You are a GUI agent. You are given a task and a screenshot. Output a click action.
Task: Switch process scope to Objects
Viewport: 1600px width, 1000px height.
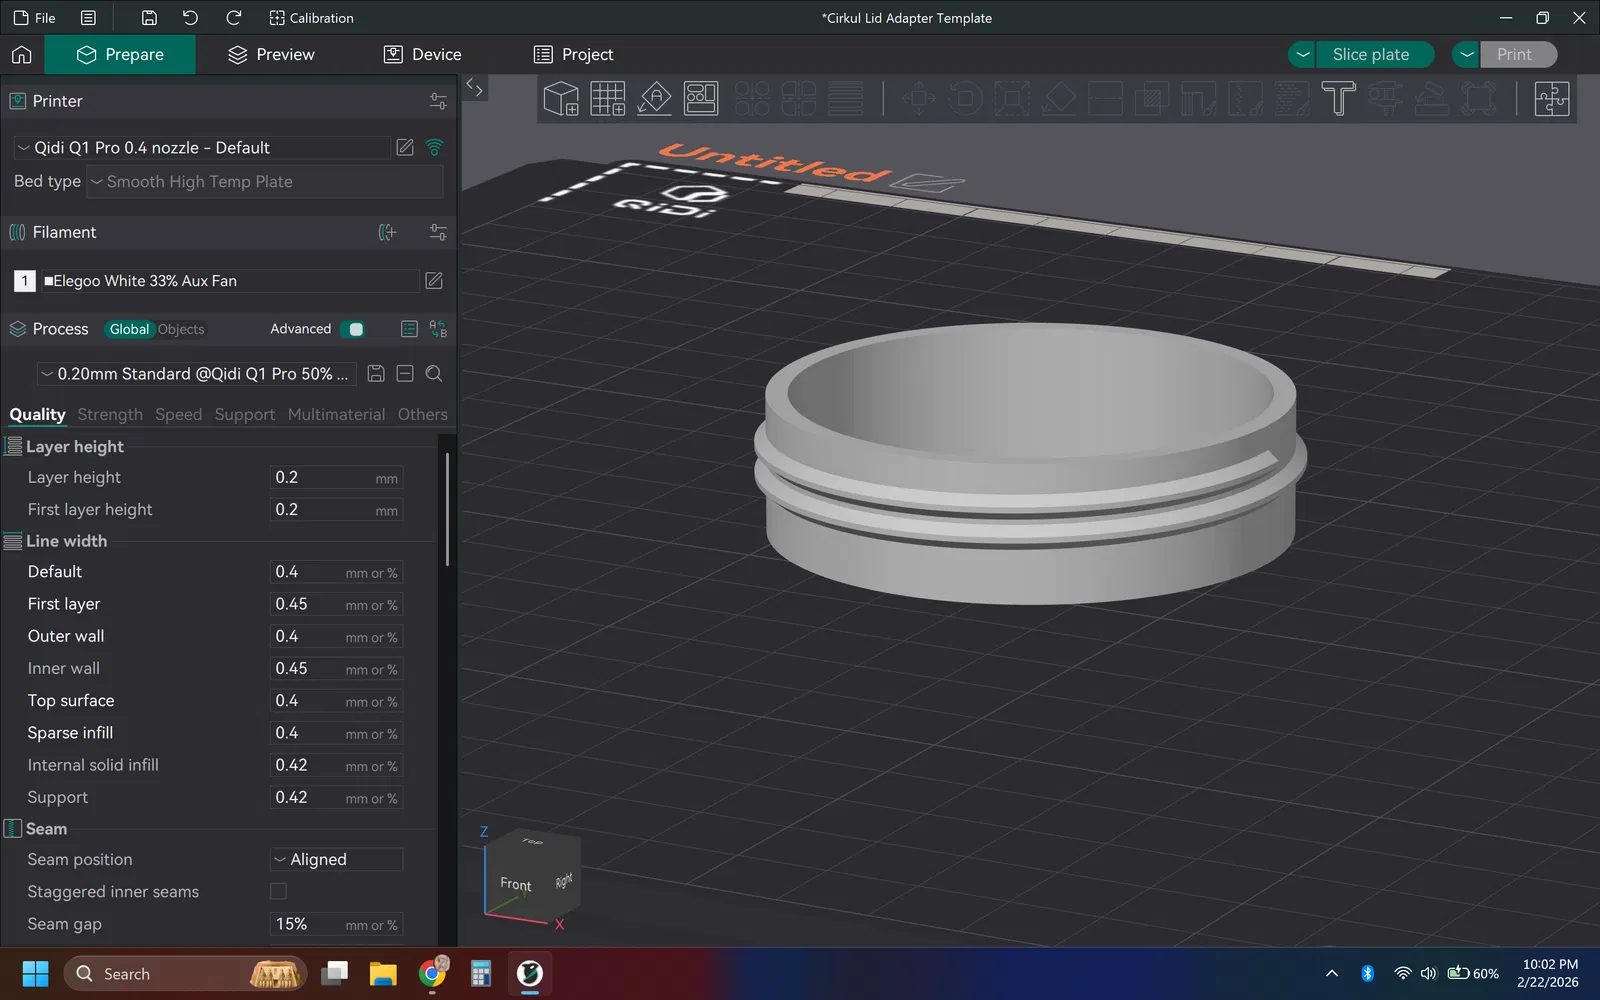click(181, 329)
